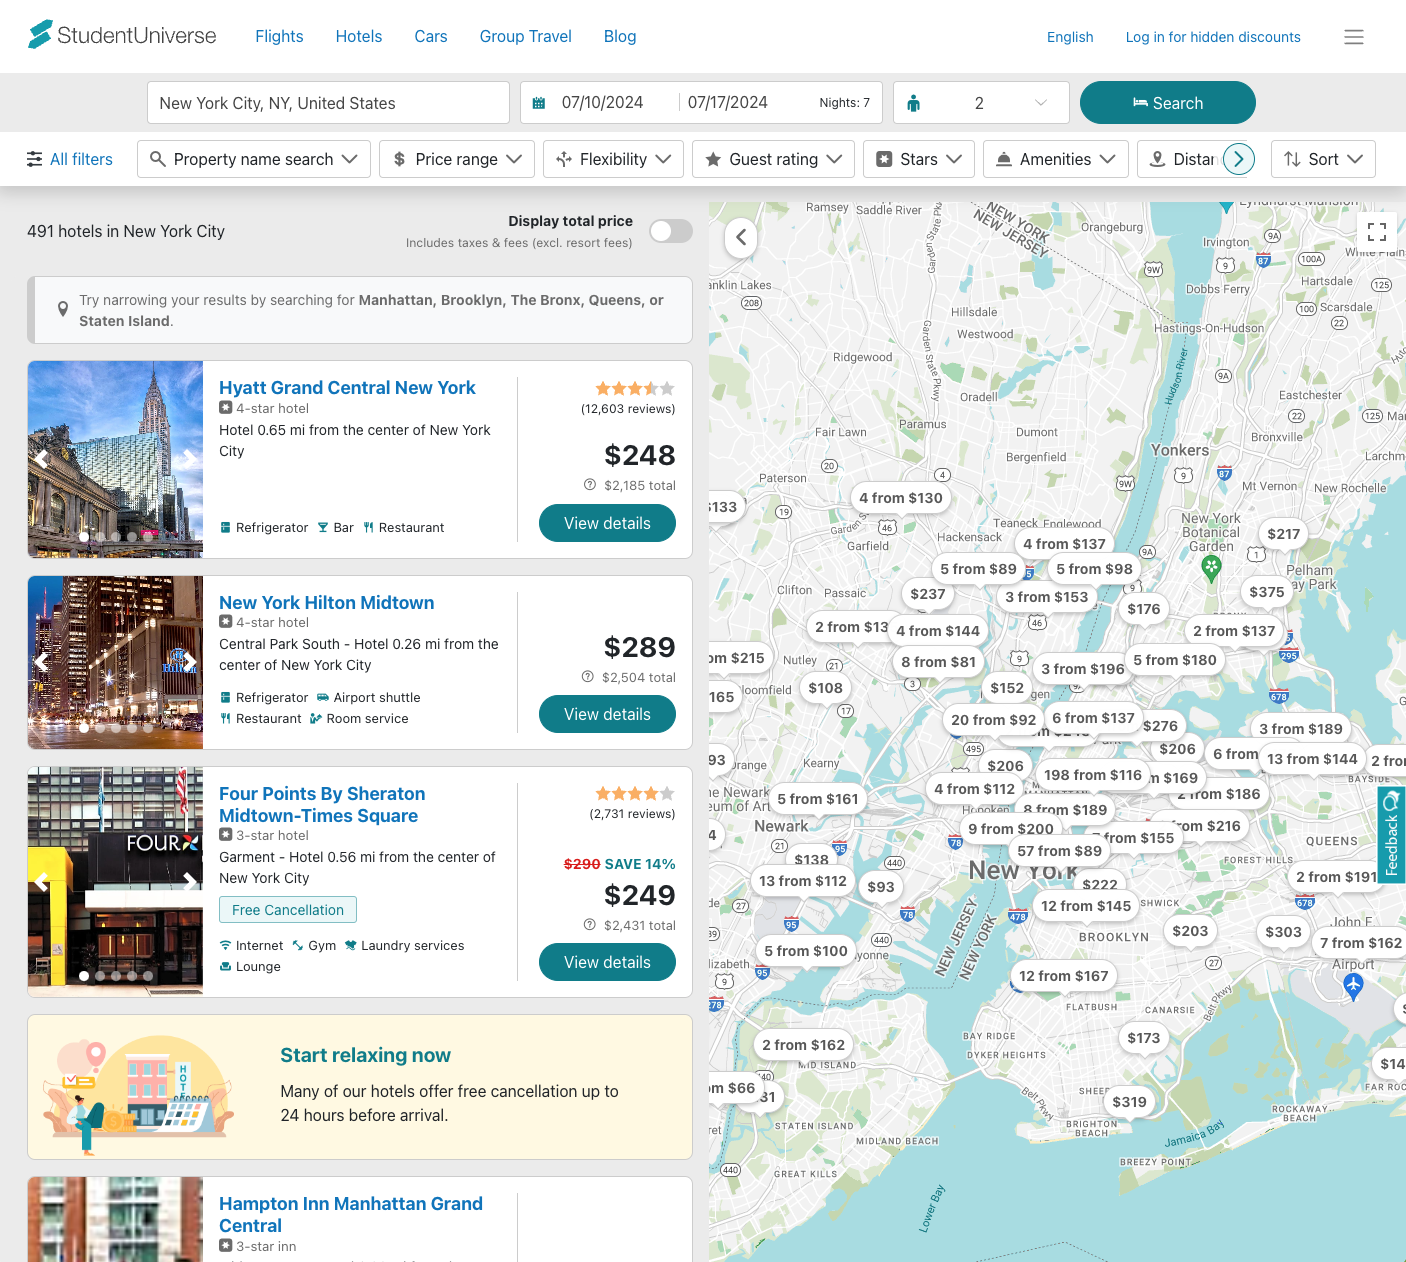The image size is (1406, 1262).
Task: Click the check-in date 07/10/2024
Action: tap(602, 103)
